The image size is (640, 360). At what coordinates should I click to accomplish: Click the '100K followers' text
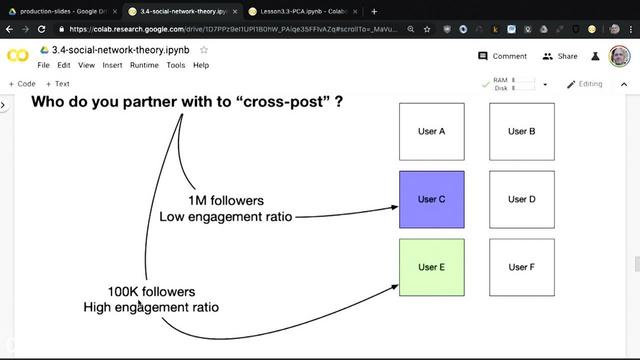tap(151, 291)
